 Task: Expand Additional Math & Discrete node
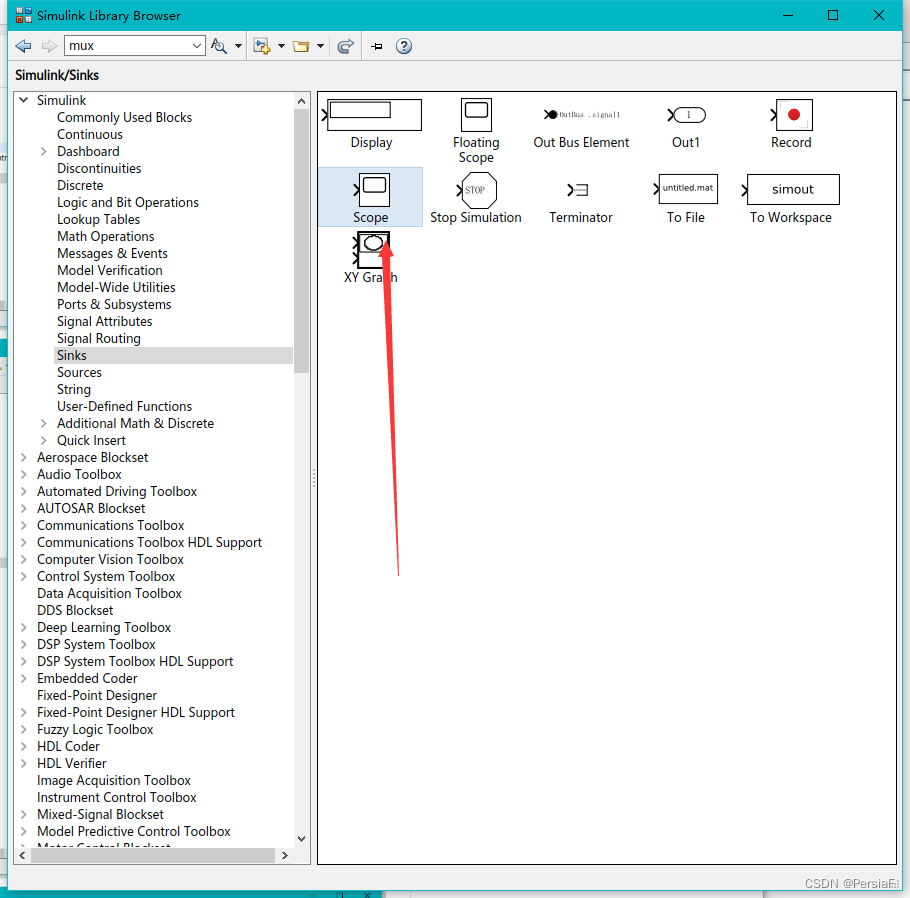click(44, 423)
